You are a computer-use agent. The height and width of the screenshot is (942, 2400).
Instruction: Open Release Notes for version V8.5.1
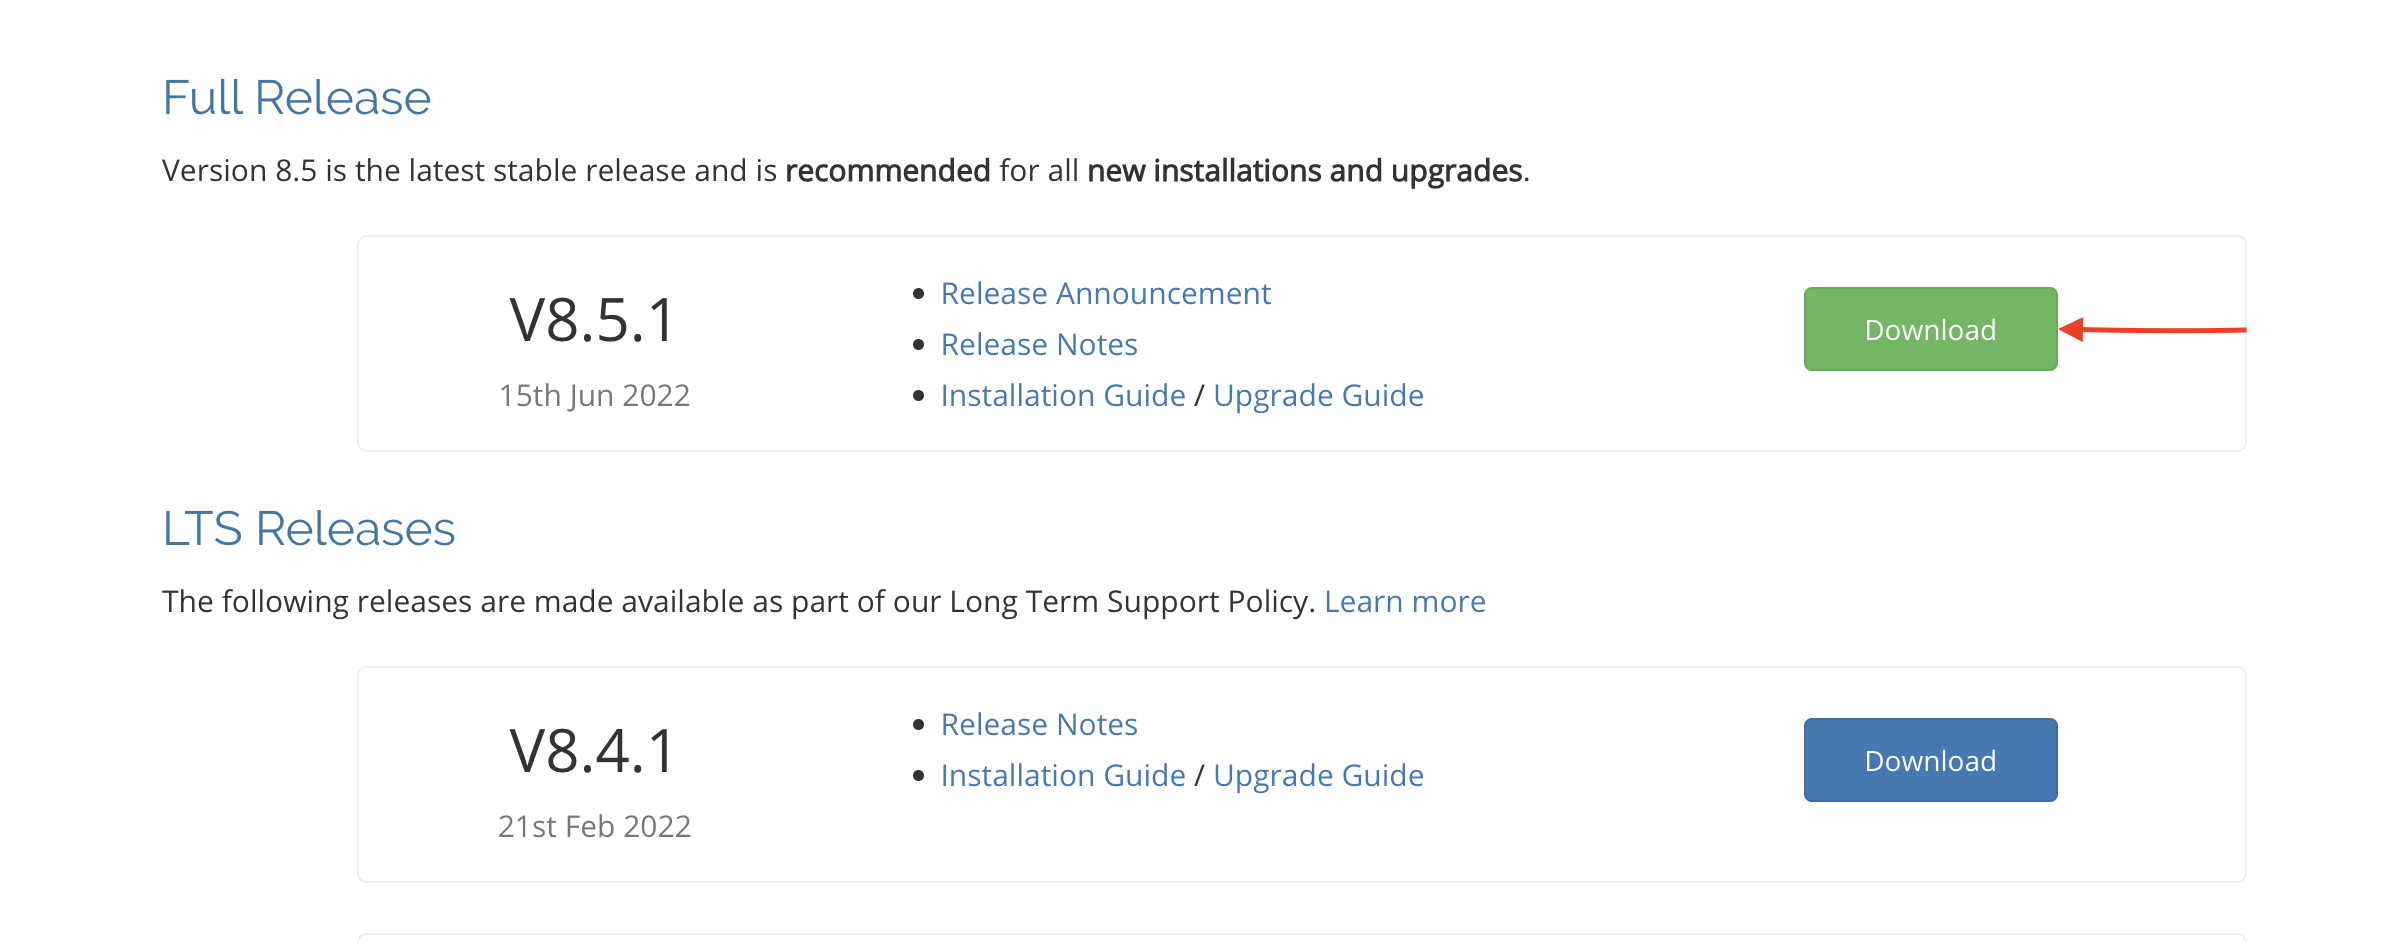(x=1039, y=345)
